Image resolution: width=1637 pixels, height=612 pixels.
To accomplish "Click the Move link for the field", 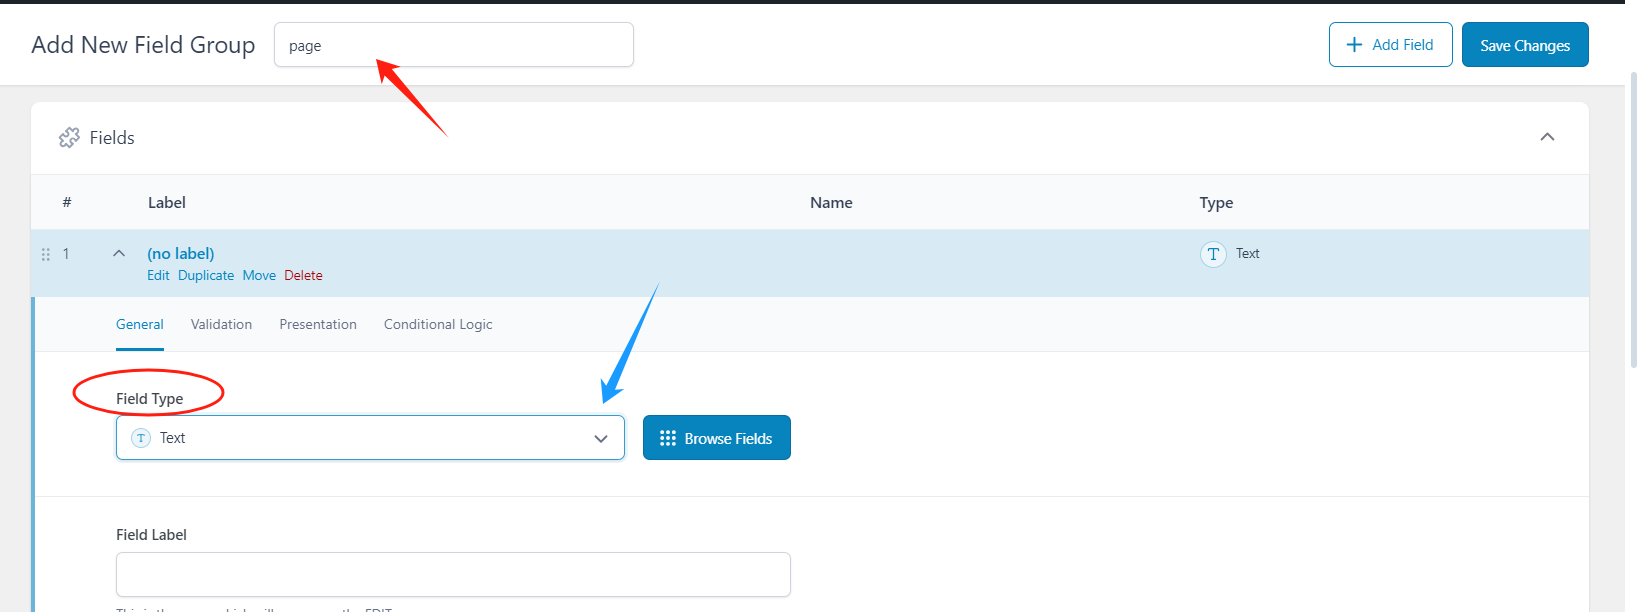I will [259, 276].
